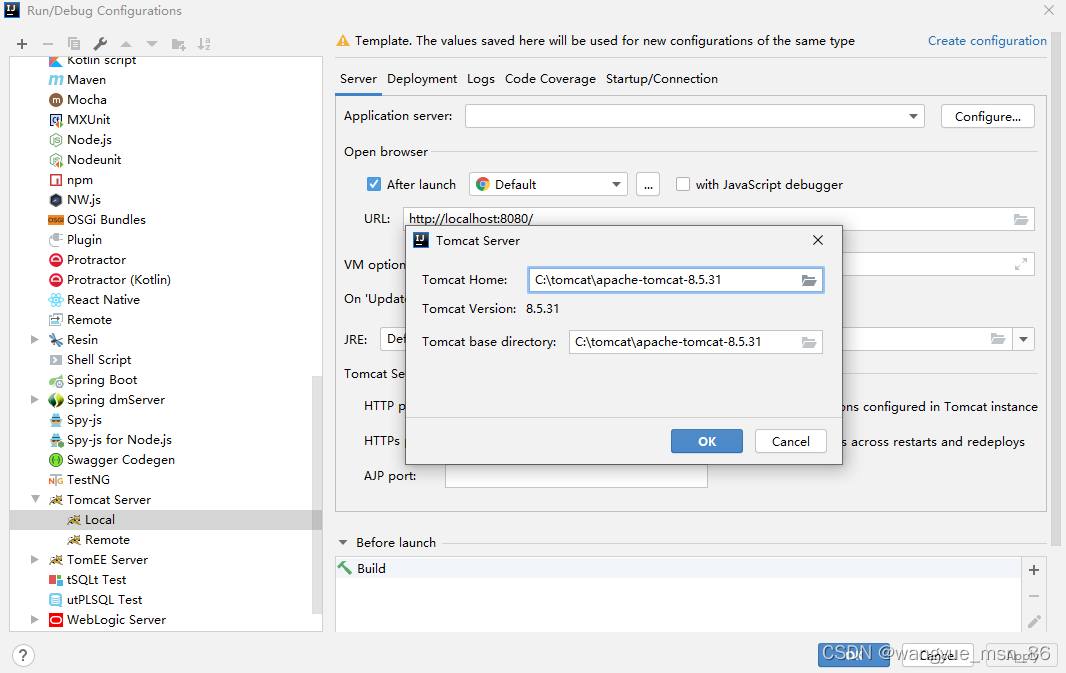
Task: Expand the WebLogic Server tree node
Action: (x=35, y=619)
